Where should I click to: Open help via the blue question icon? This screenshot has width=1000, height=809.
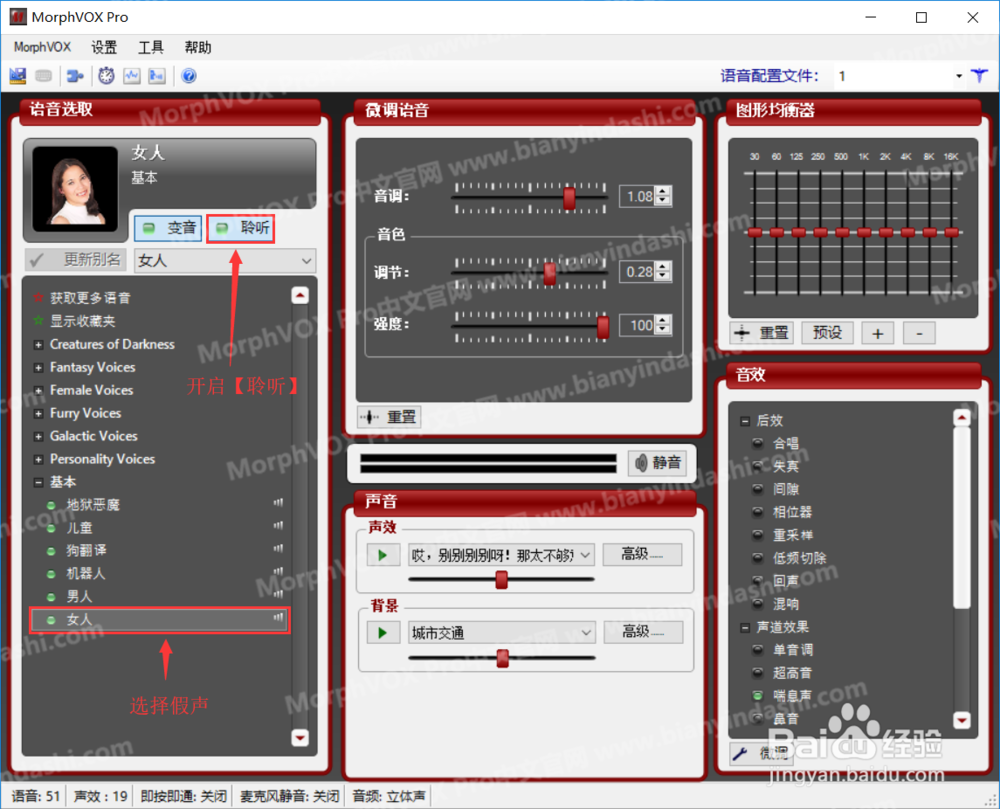[189, 76]
